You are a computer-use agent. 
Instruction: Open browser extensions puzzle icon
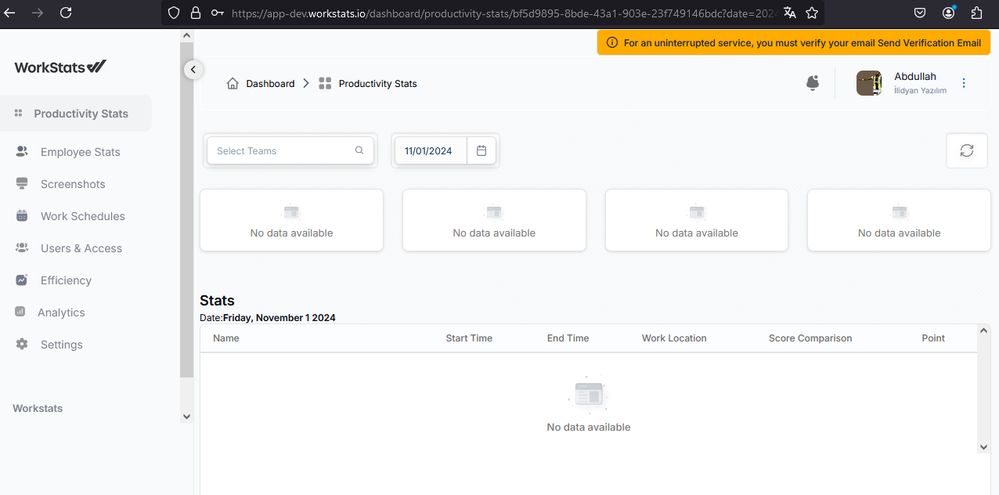point(977,13)
